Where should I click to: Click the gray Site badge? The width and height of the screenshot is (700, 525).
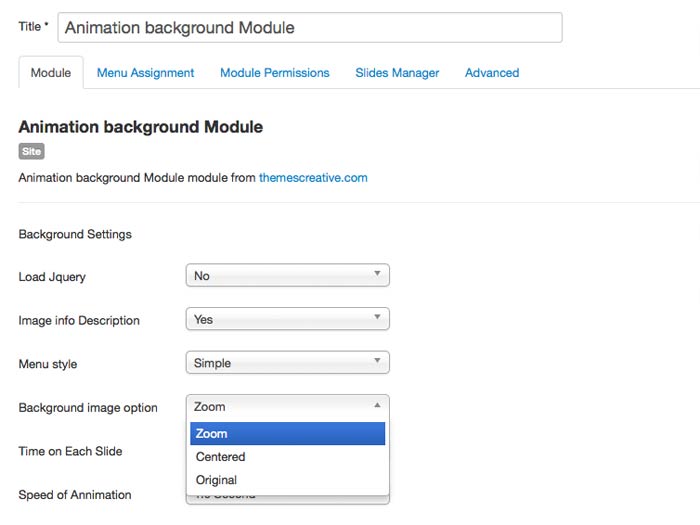(31, 152)
